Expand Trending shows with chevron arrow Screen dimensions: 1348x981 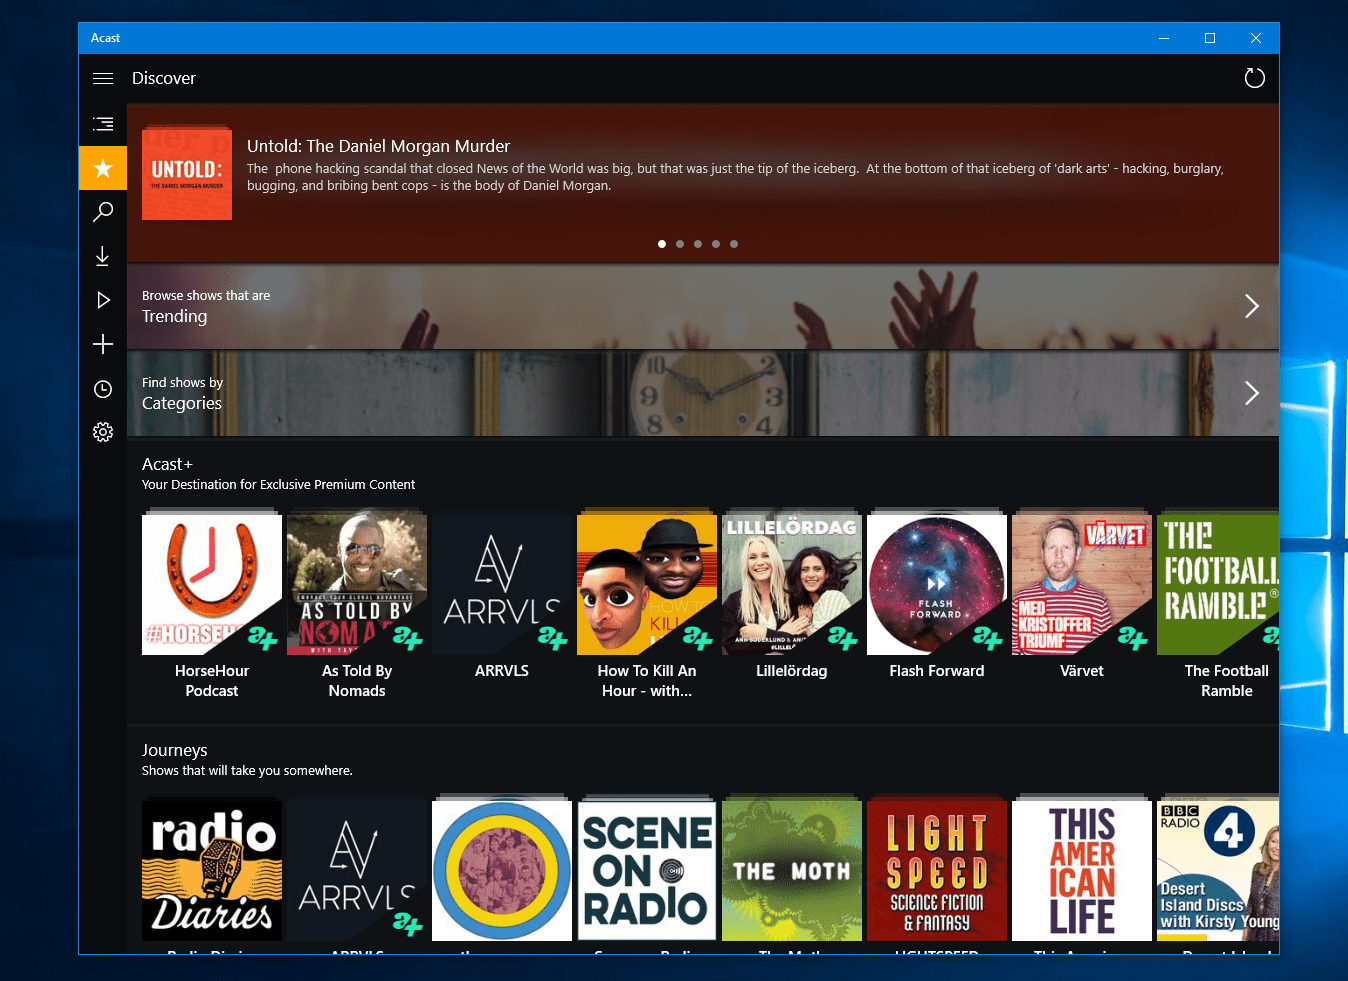coord(1251,306)
